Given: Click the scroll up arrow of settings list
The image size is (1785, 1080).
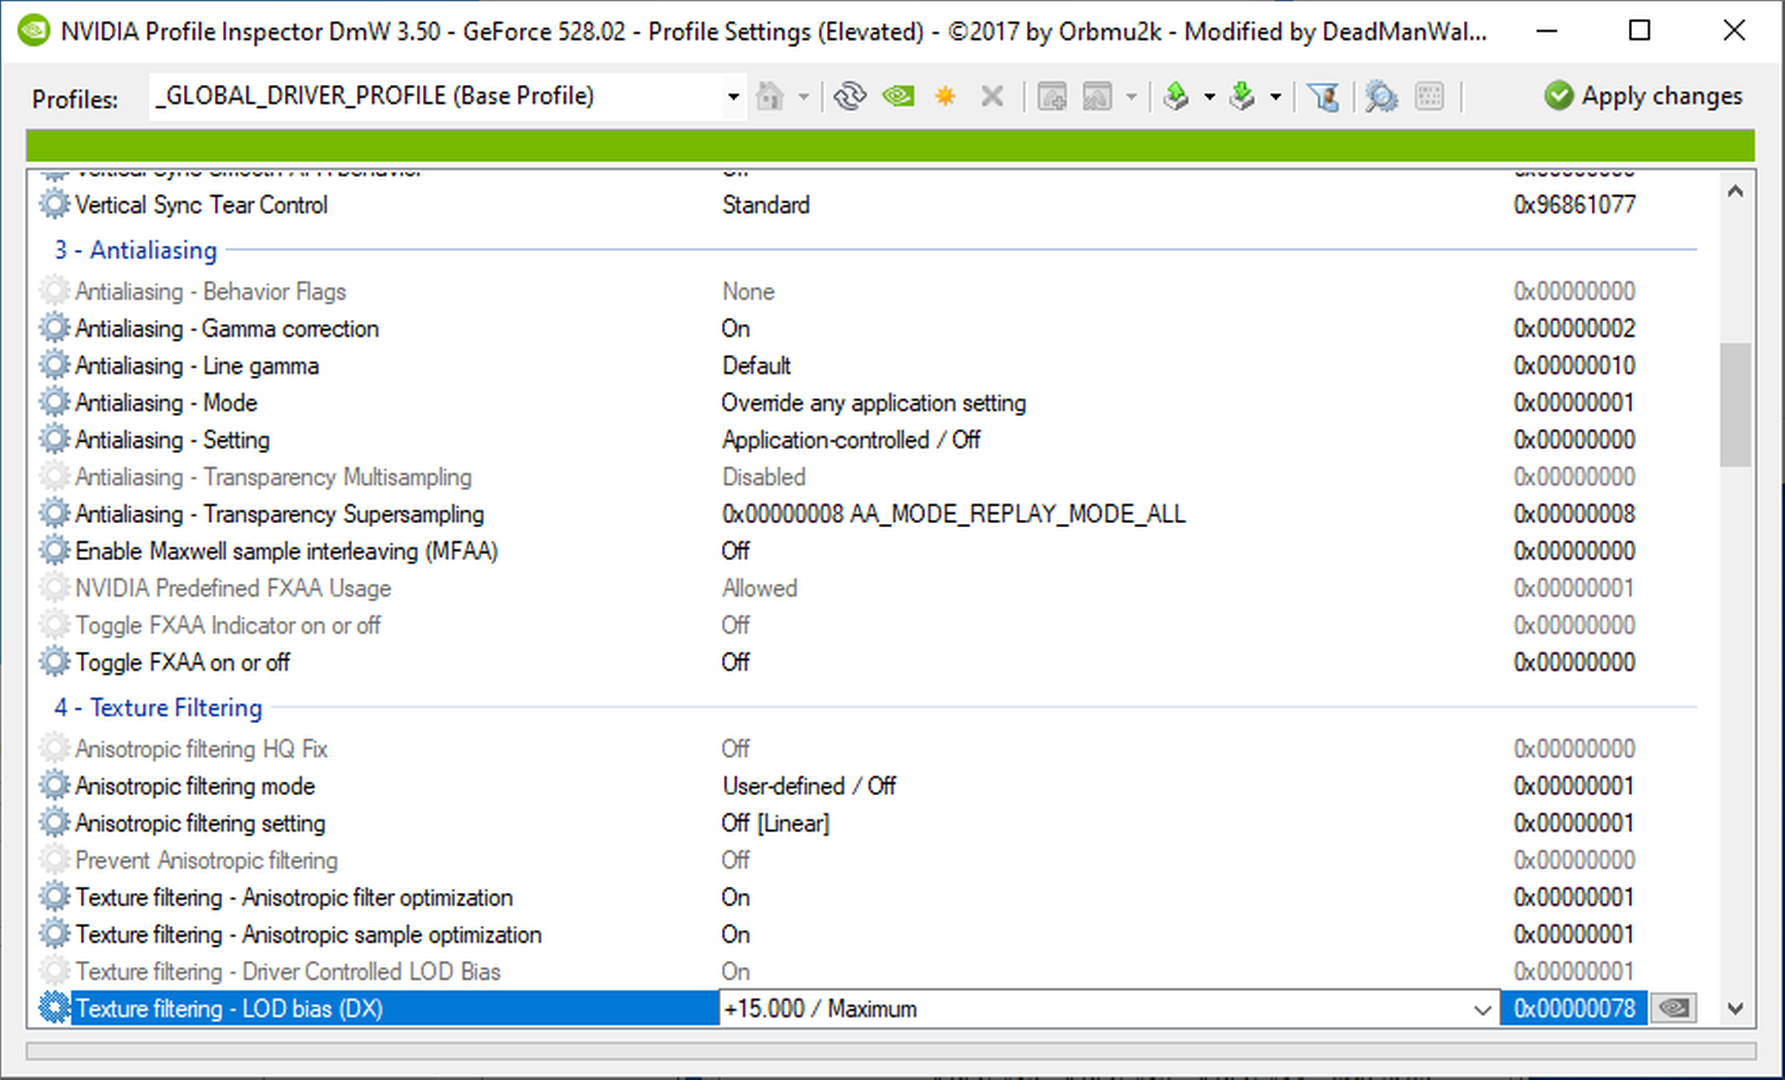Looking at the screenshot, I should [x=1736, y=191].
